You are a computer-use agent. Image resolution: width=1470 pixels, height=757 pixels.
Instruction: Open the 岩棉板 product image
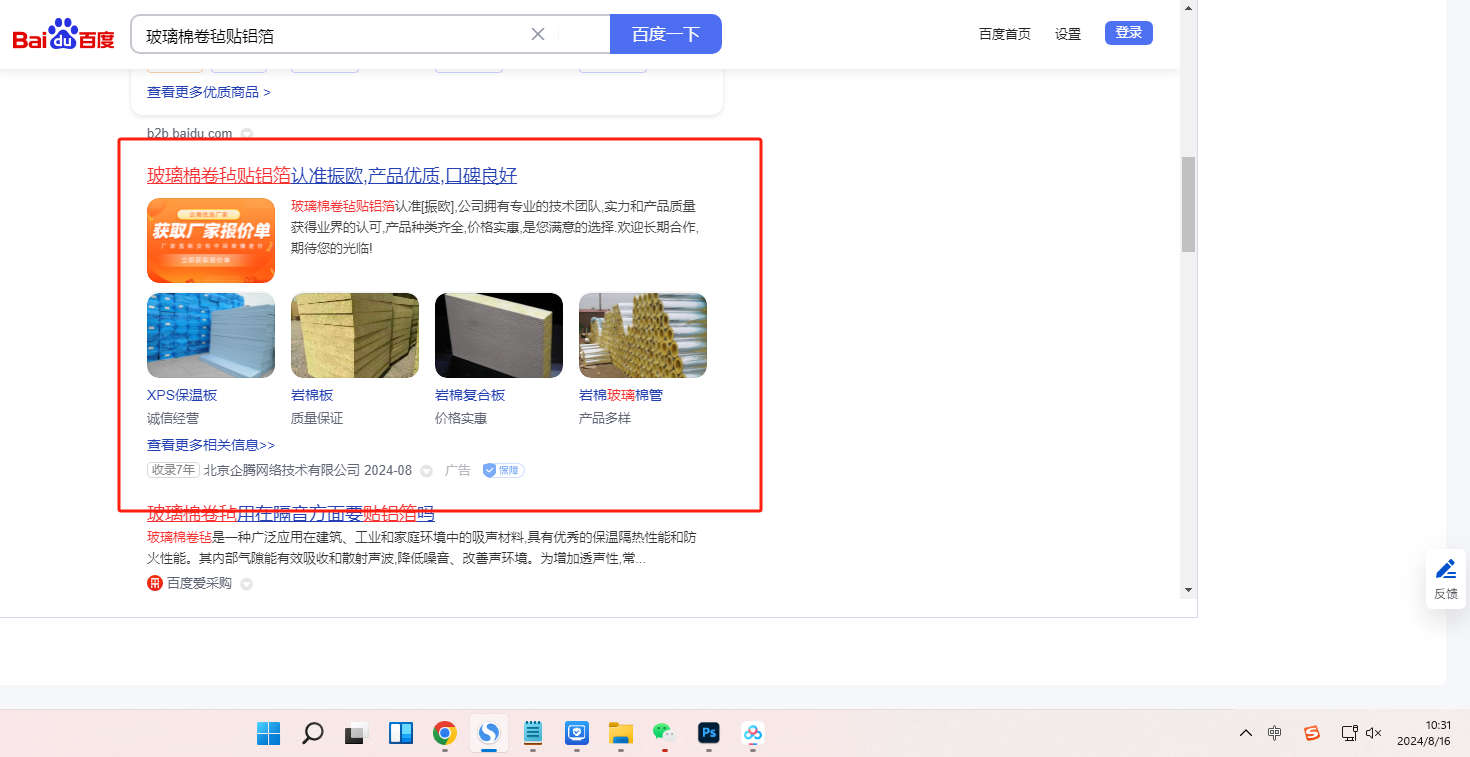[x=355, y=335]
